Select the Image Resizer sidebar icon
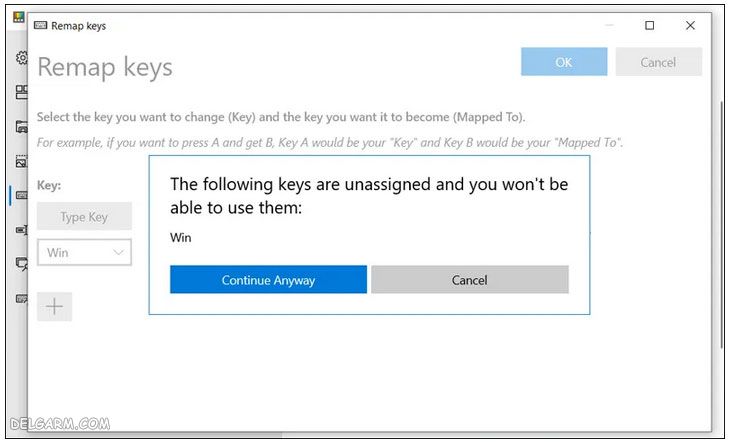 coord(21,161)
